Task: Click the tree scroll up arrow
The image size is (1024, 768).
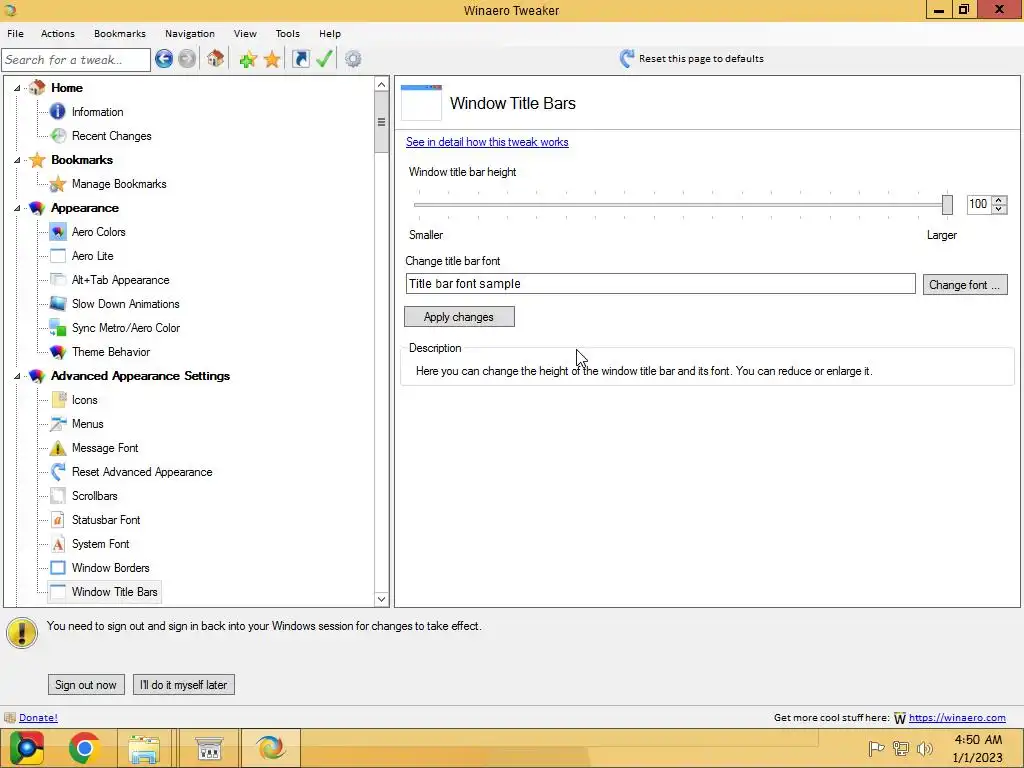Action: tap(381, 84)
